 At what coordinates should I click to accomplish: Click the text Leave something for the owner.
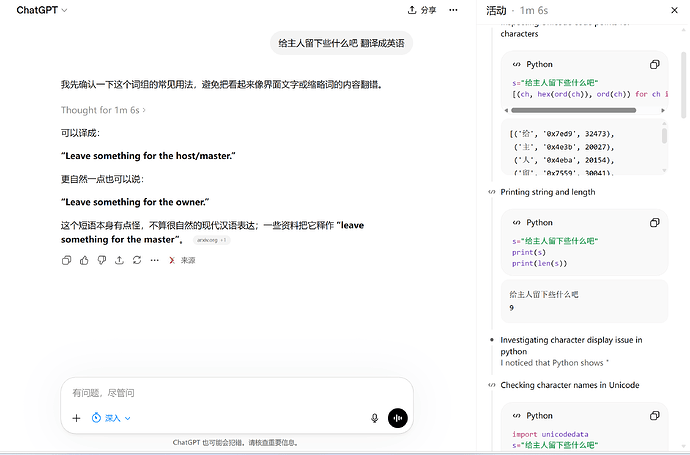click(x=135, y=202)
